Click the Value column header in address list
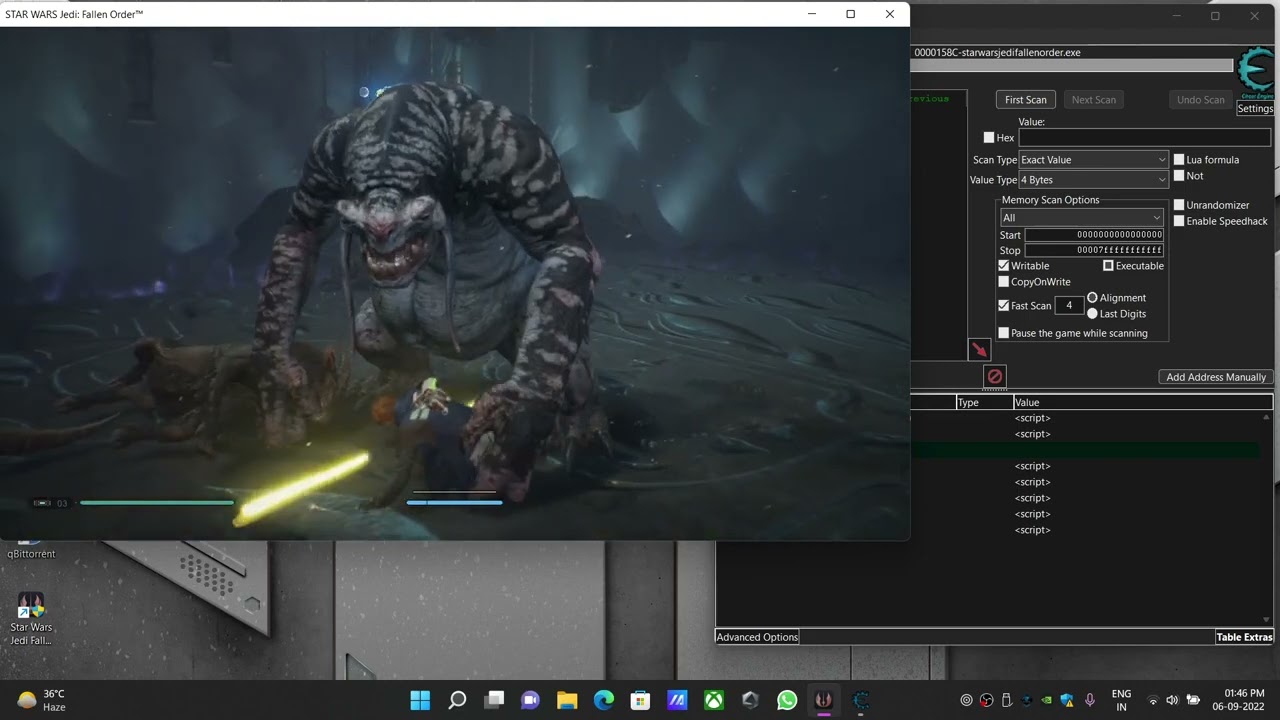 coord(1142,402)
